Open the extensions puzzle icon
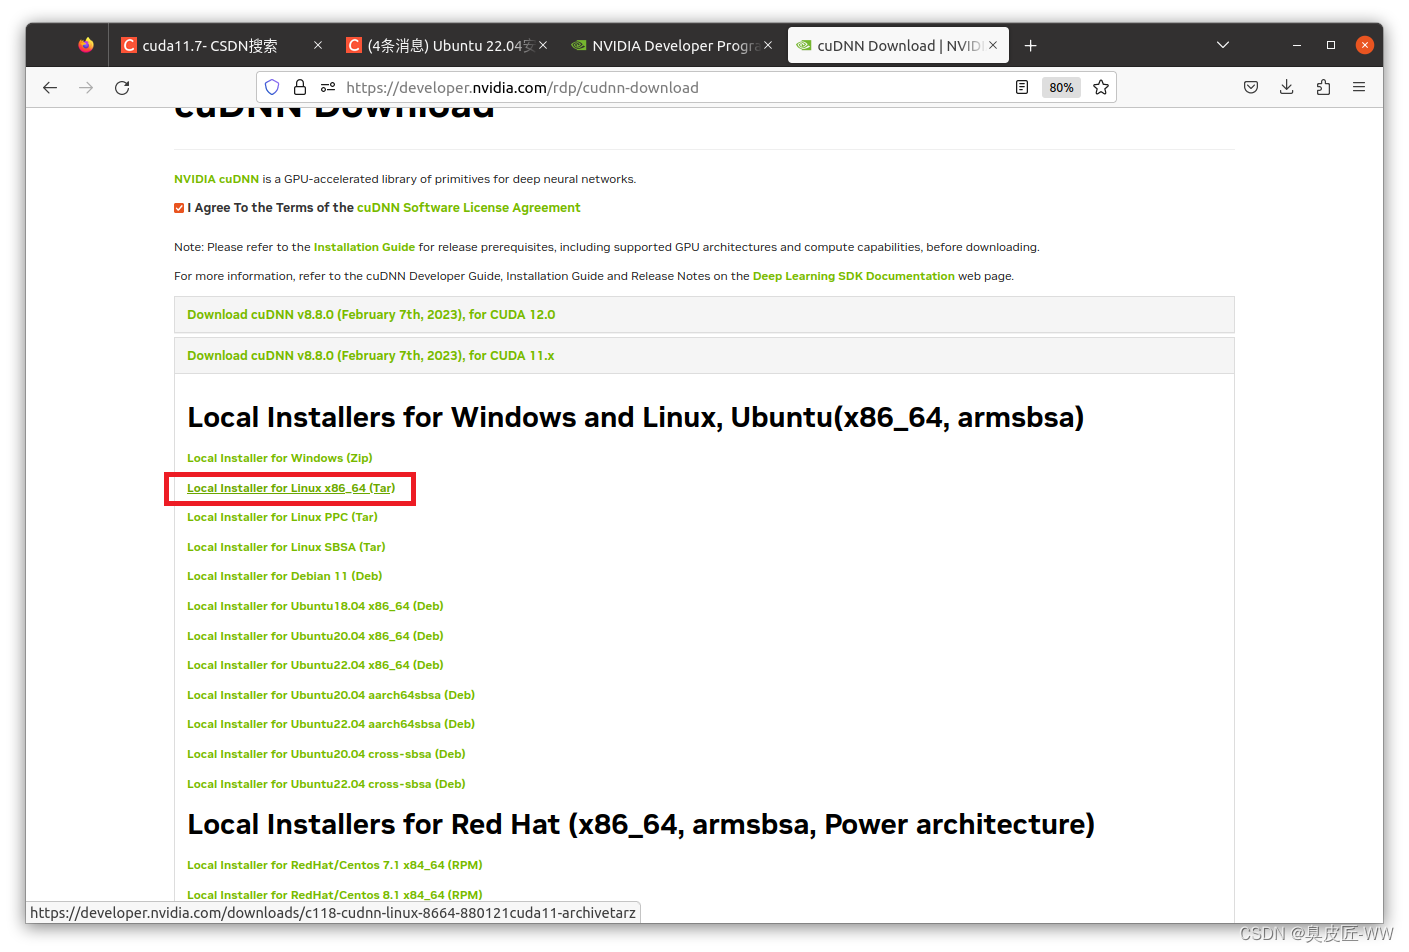This screenshot has width=1409, height=952. coord(1323,88)
